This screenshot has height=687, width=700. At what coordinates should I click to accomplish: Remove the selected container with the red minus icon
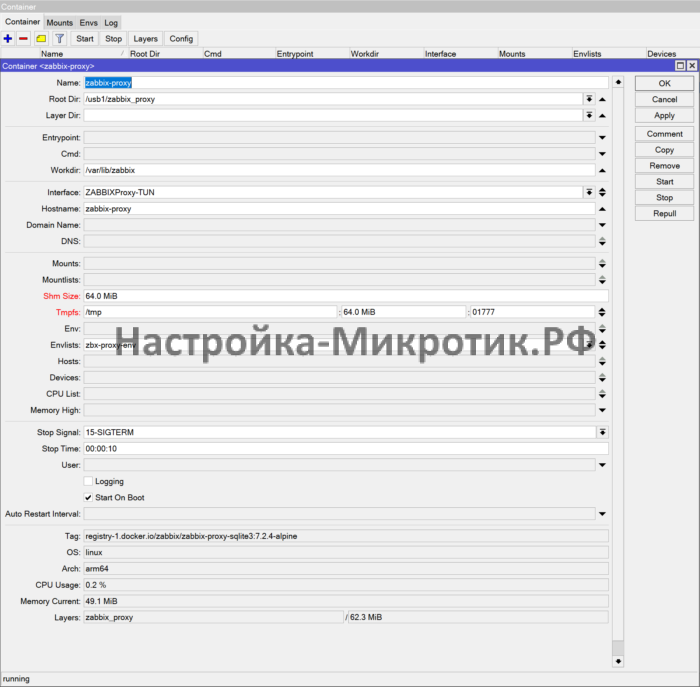point(23,39)
